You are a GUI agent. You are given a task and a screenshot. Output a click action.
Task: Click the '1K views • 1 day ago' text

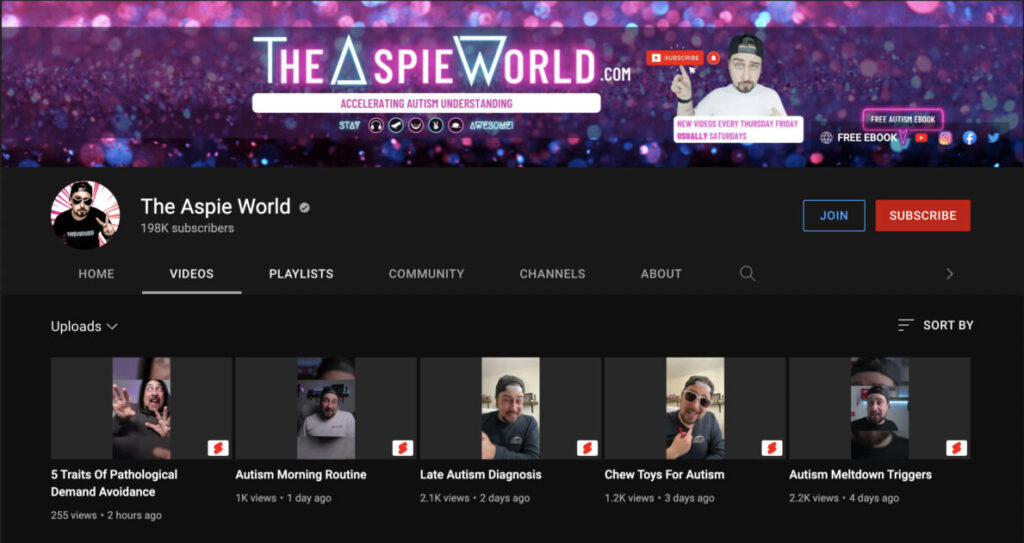pyautogui.click(x=283, y=498)
